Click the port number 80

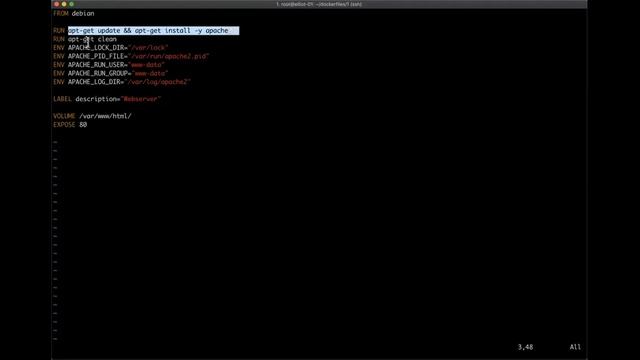point(83,125)
